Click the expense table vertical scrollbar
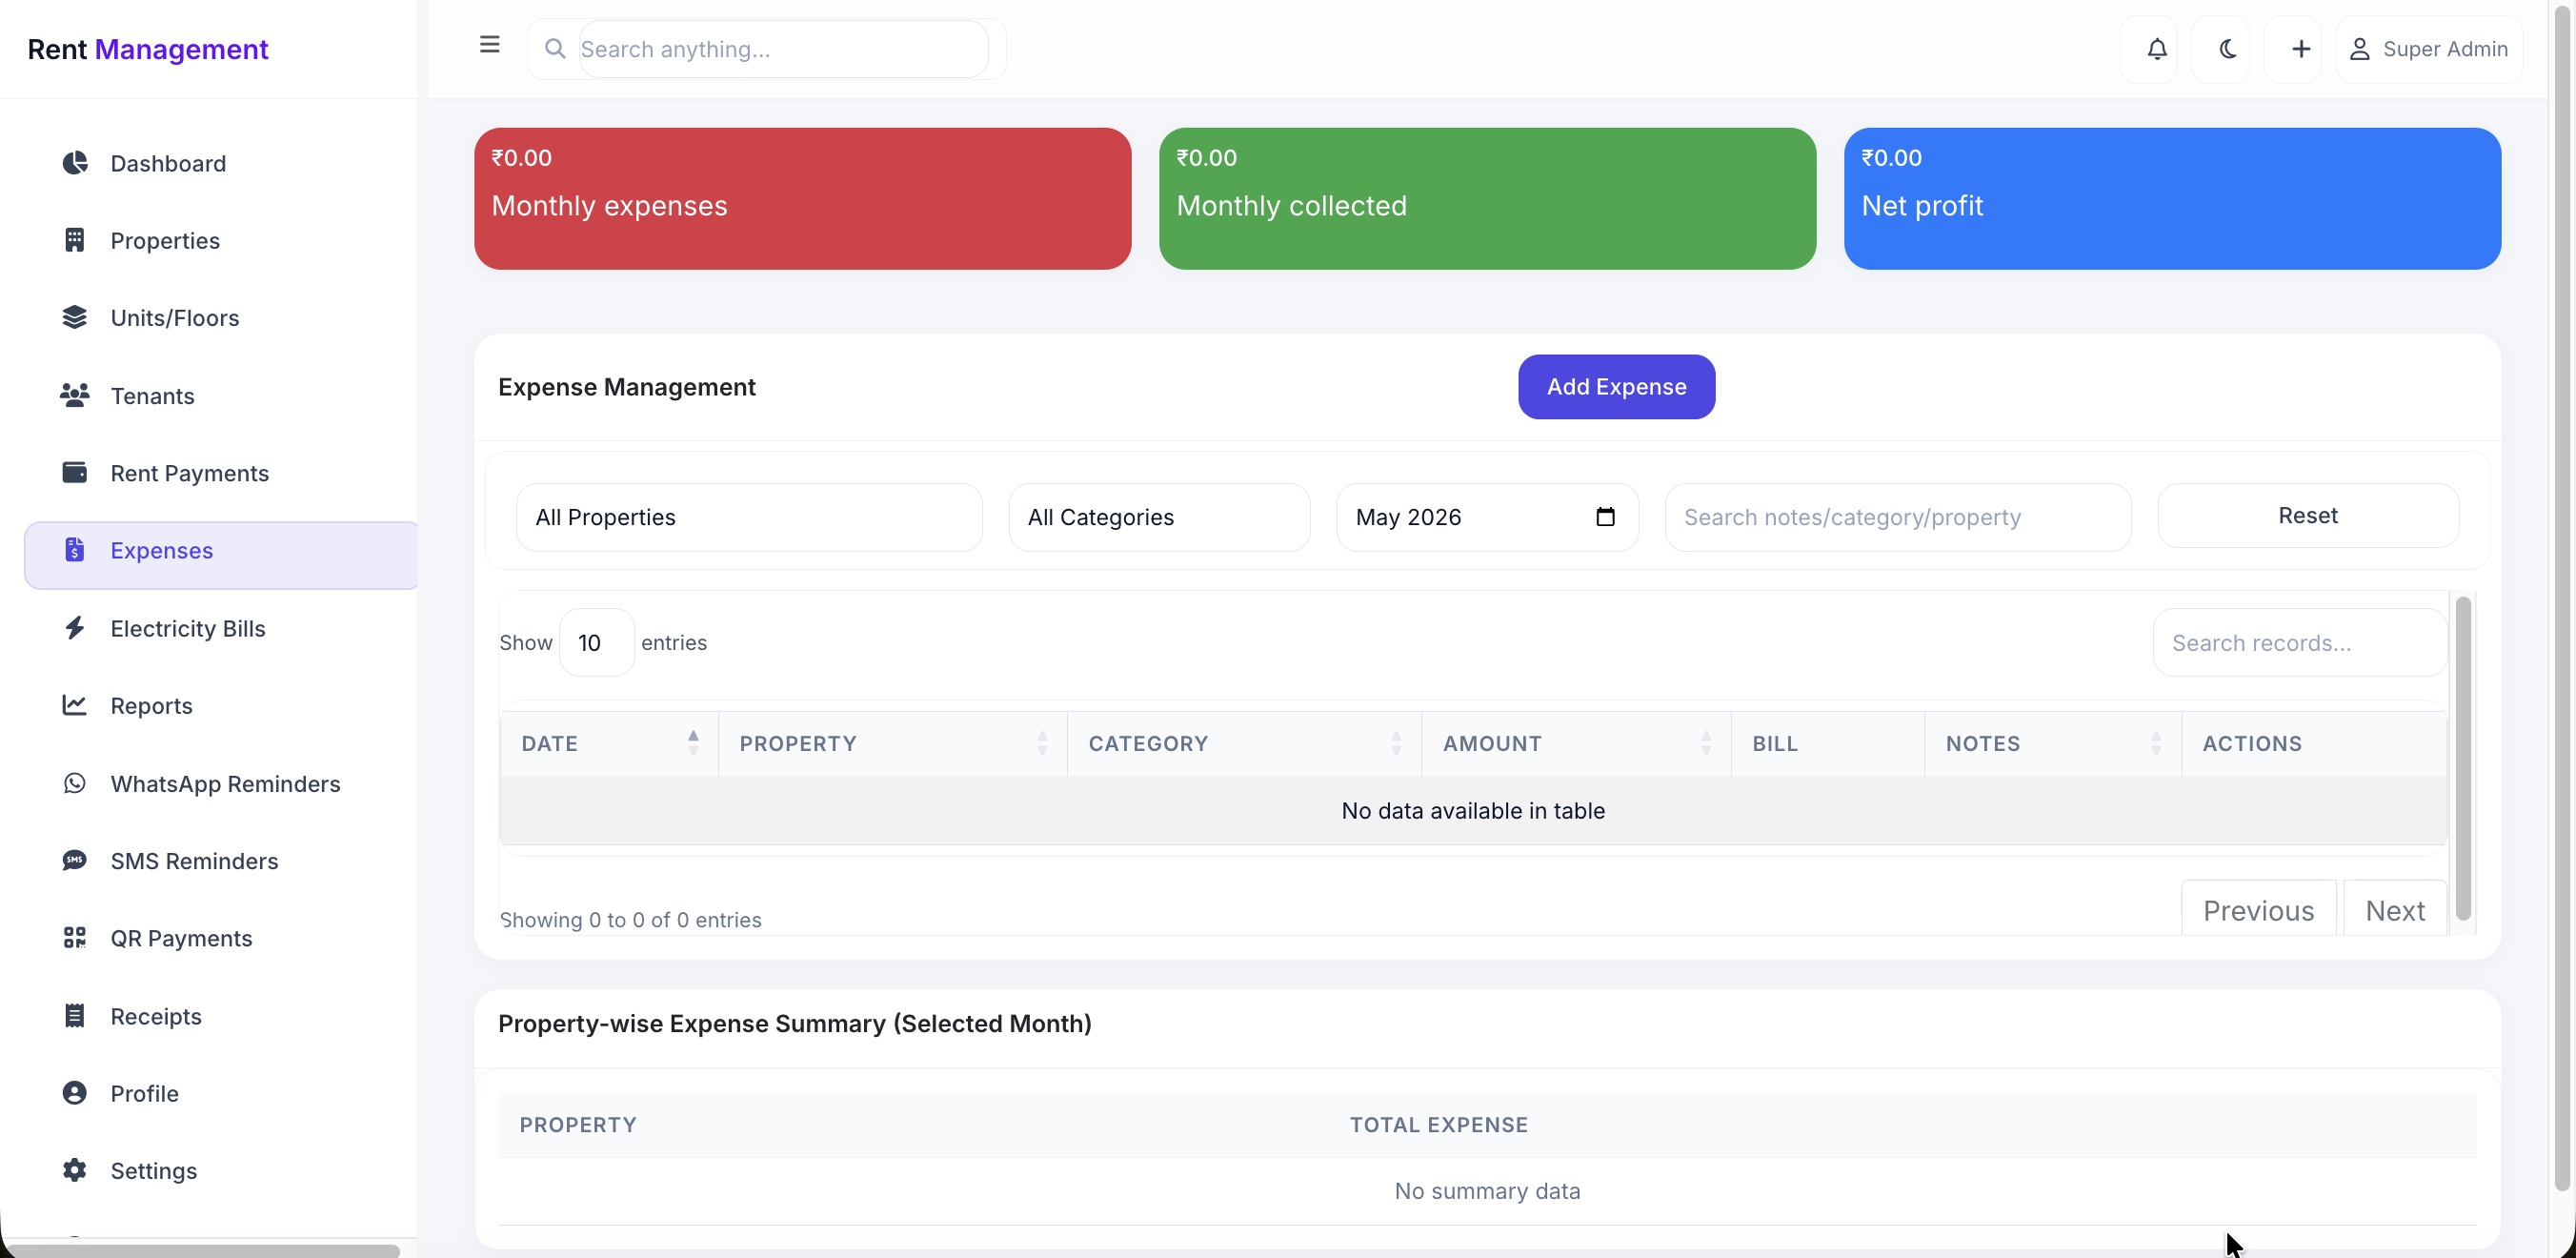The width and height of the screenshot is (2576, 1258). click(x=2462, y=758)
